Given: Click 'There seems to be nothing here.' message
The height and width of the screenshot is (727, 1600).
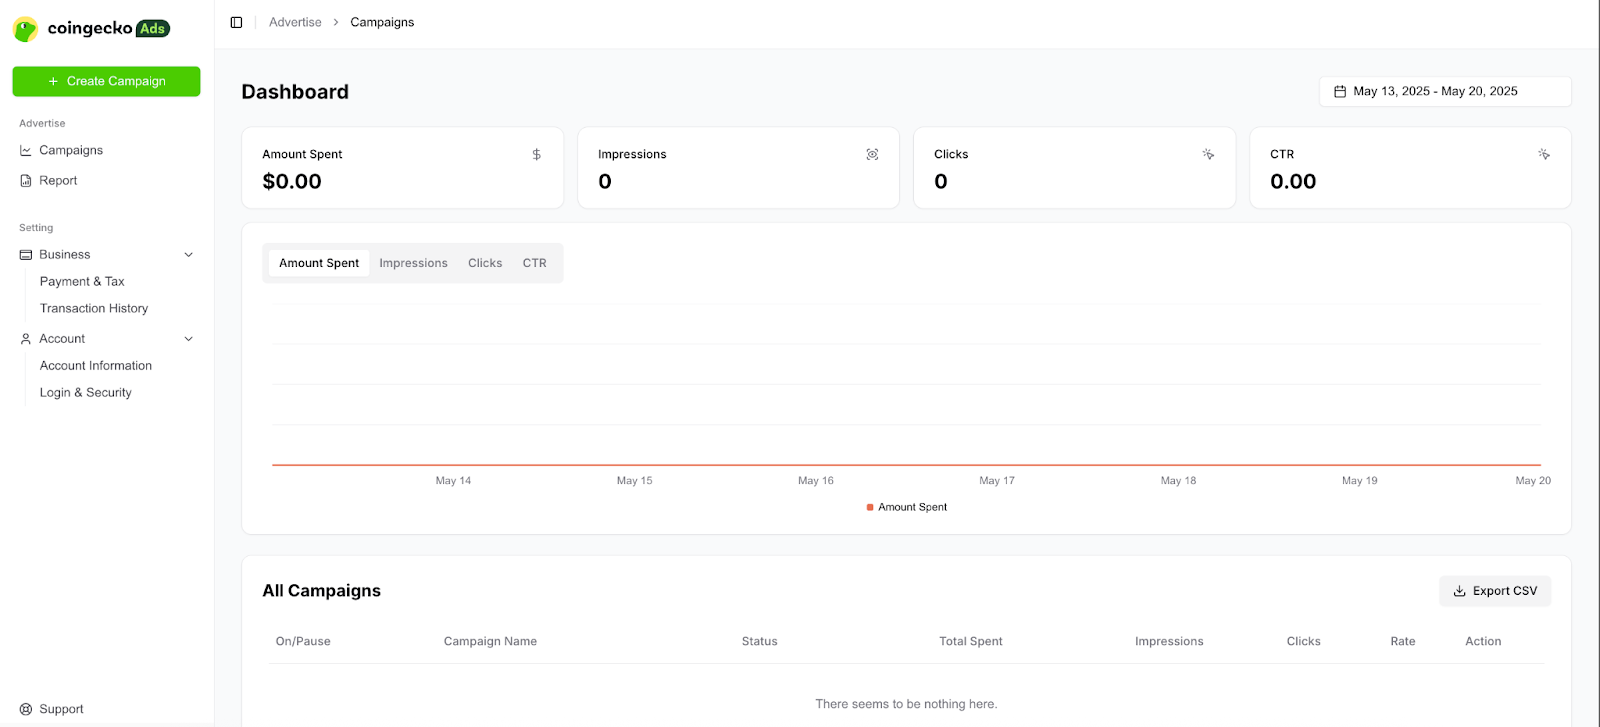Looking at the screenshot, I should tap(906, 704).
